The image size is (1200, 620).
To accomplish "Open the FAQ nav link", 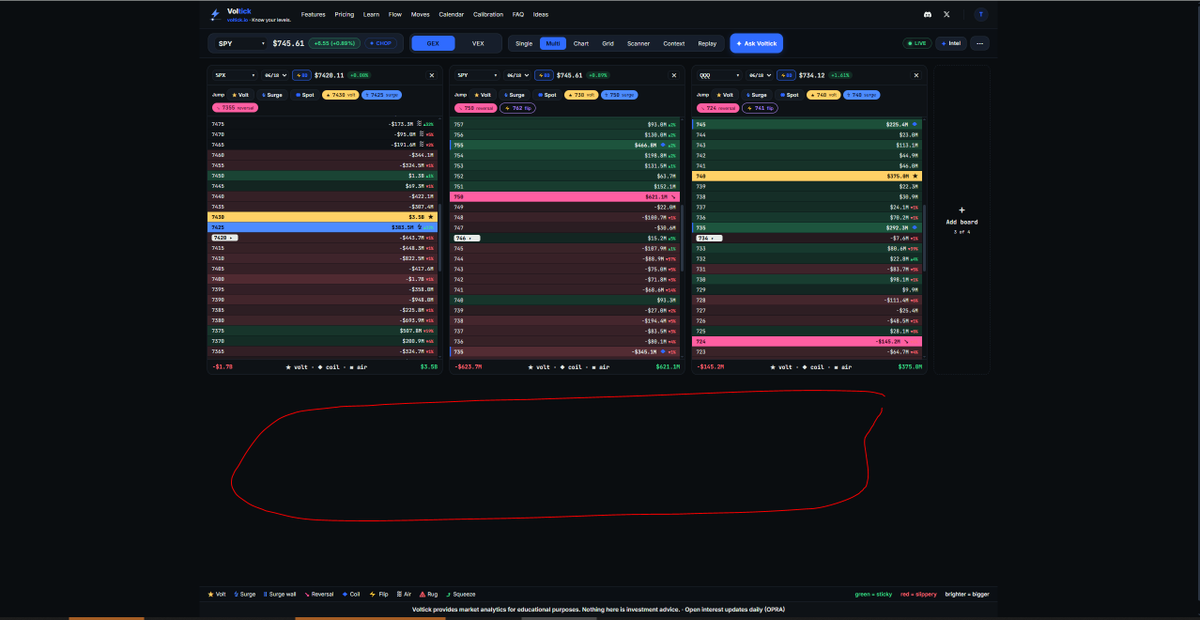I will coord(518,15).
